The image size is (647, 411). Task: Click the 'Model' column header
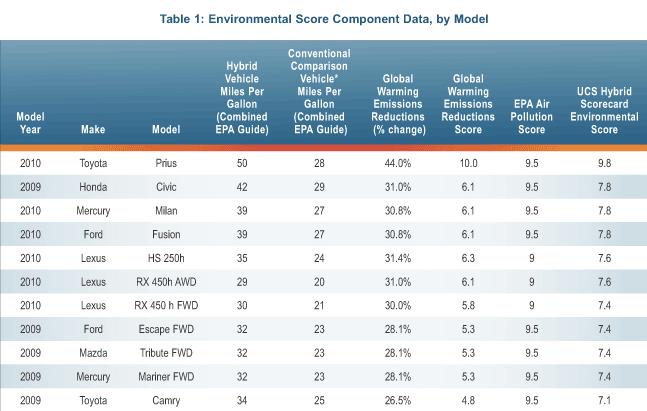point(167,129)
